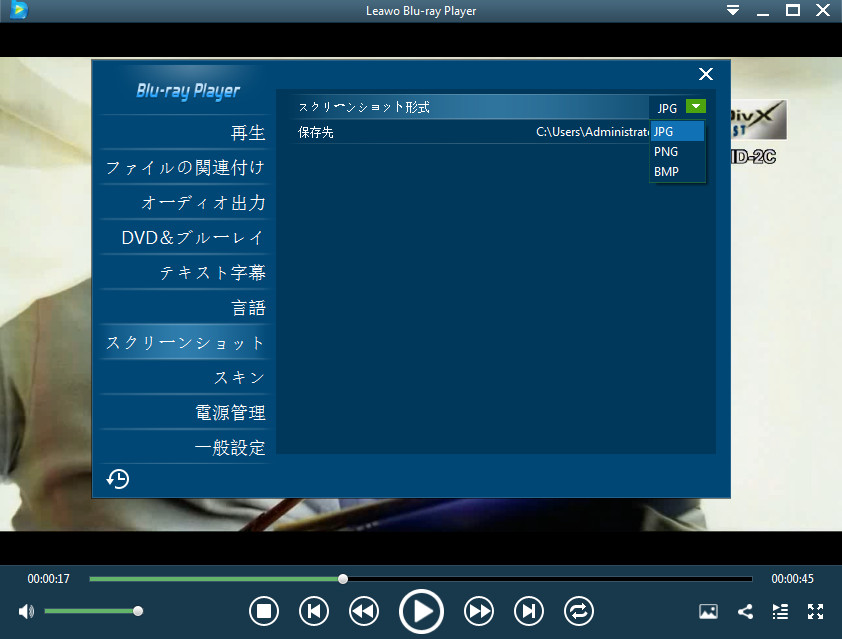Open the 再生 settings tab
The width and height of the screenshot is (842, 639).
185,133
